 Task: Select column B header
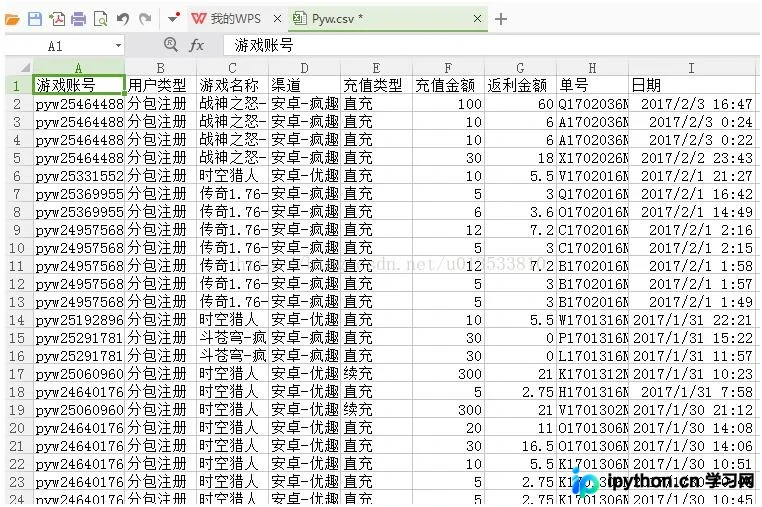click(160, 68)
